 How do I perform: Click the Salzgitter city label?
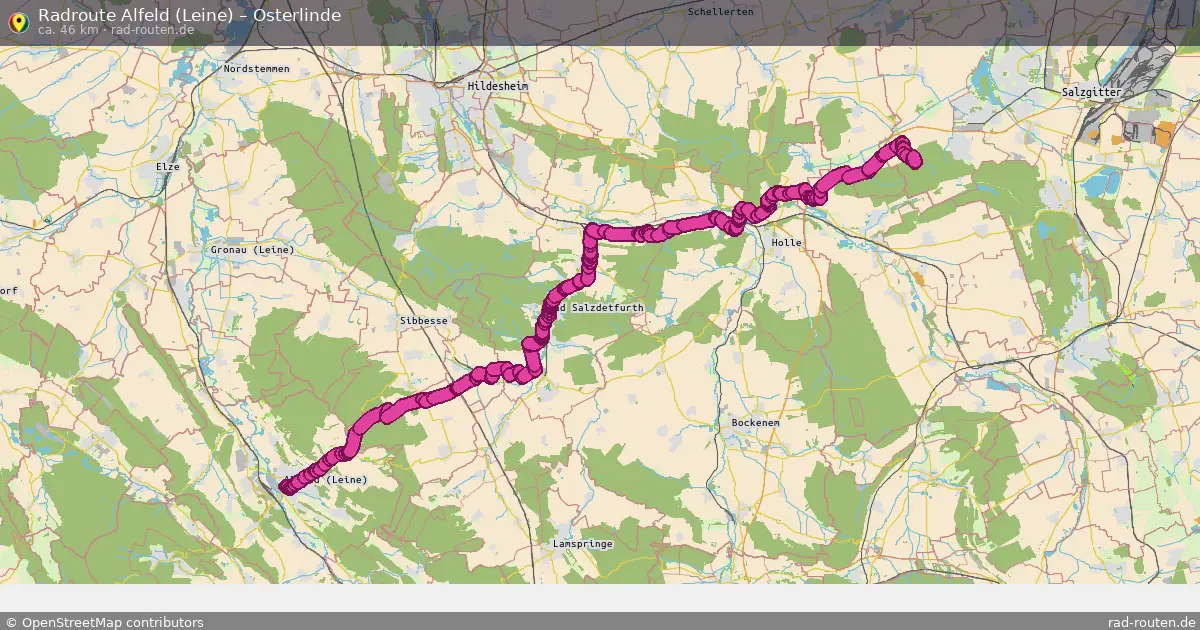[1092, 91]
